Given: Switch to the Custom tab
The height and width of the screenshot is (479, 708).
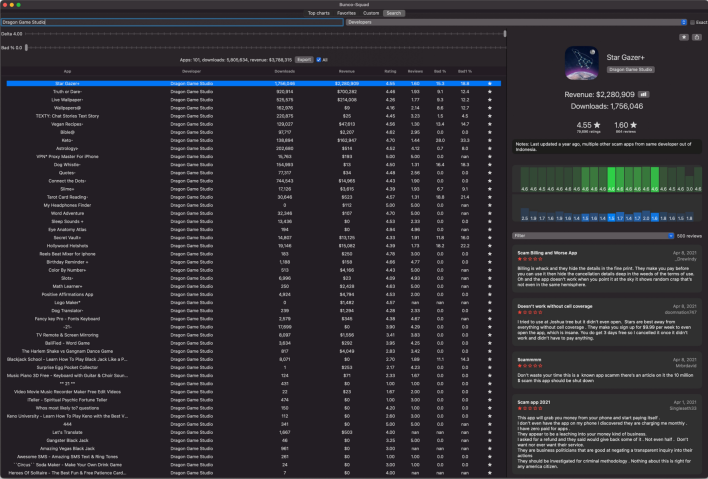Looking at the screenshot, I should click(x=371, y=13).
